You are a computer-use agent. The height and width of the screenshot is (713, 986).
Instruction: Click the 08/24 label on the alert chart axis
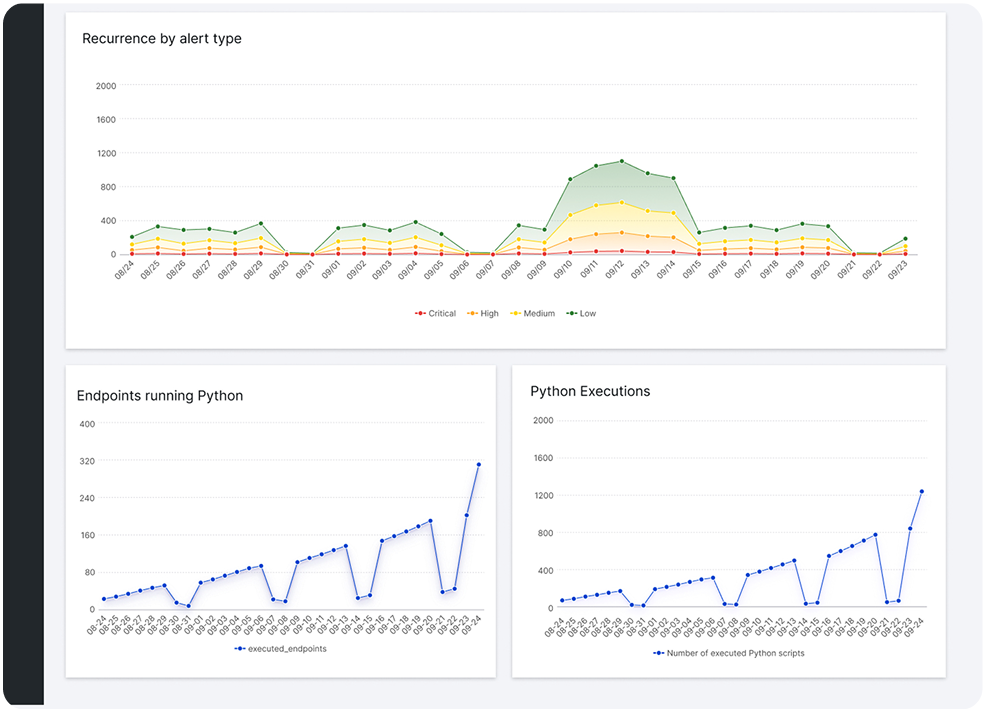pyautogui.click(x=126, y=272)
